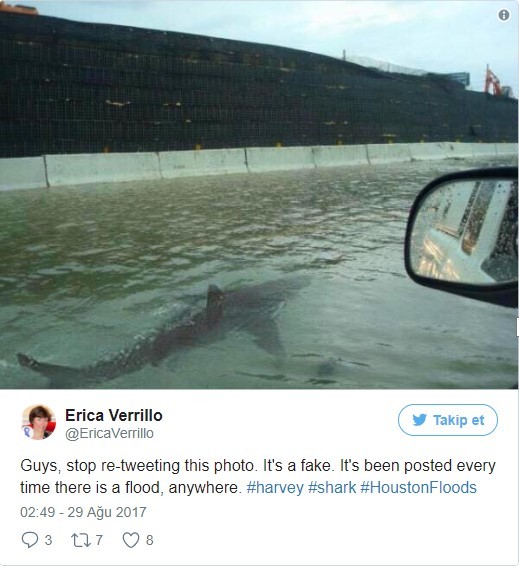This screenshot has width=519, height=566.
Task: Open the #harvey hashtag link
Action: (275, 488)
